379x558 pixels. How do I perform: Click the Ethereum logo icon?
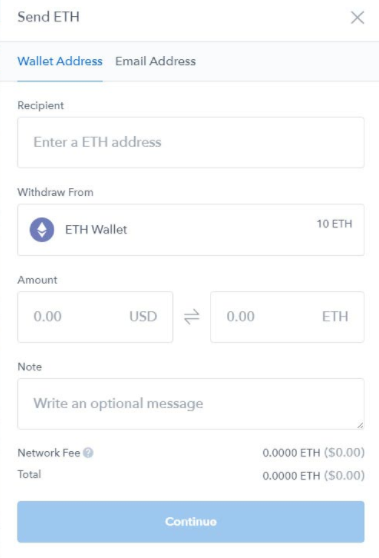(x=42, y=230)
